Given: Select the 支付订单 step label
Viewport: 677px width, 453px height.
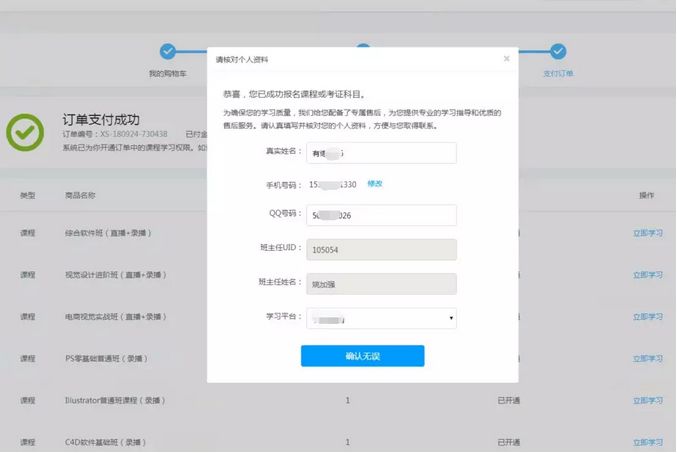Looking at the screenshot, I should pos(558,74).
